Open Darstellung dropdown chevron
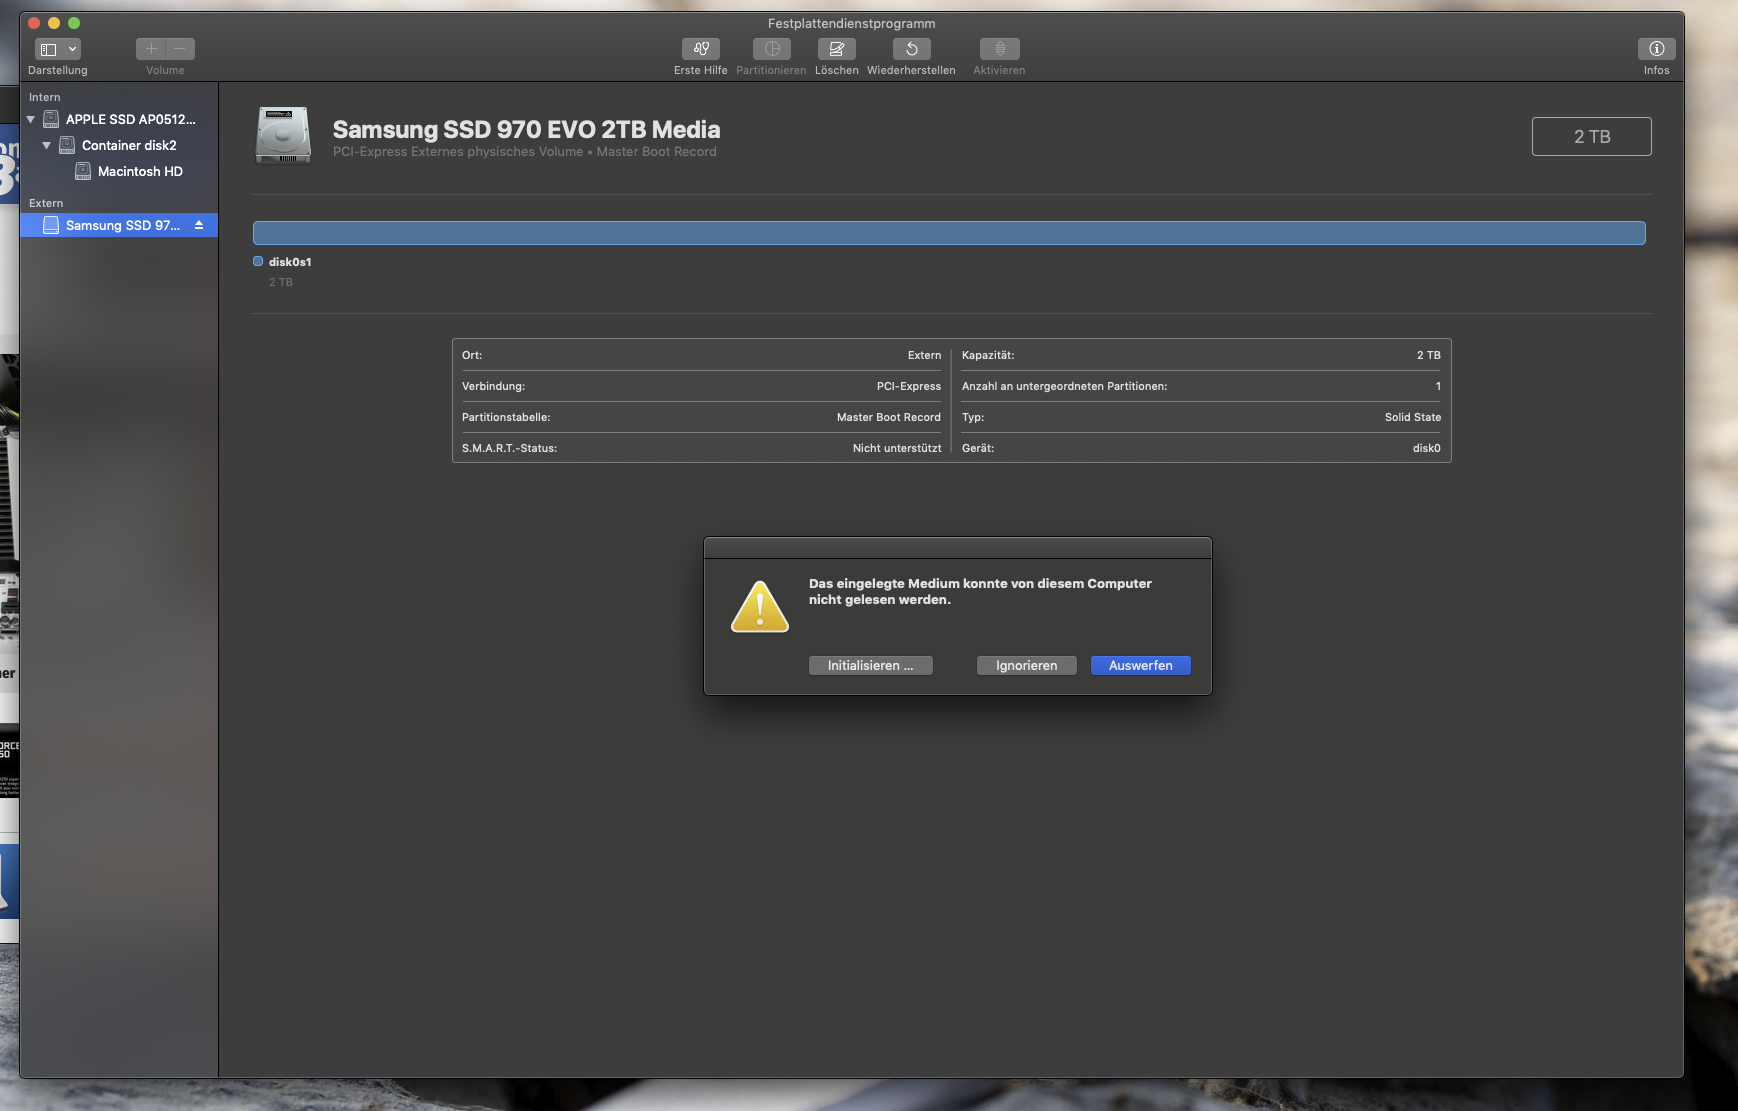1738x1111 pixels. 72,49
